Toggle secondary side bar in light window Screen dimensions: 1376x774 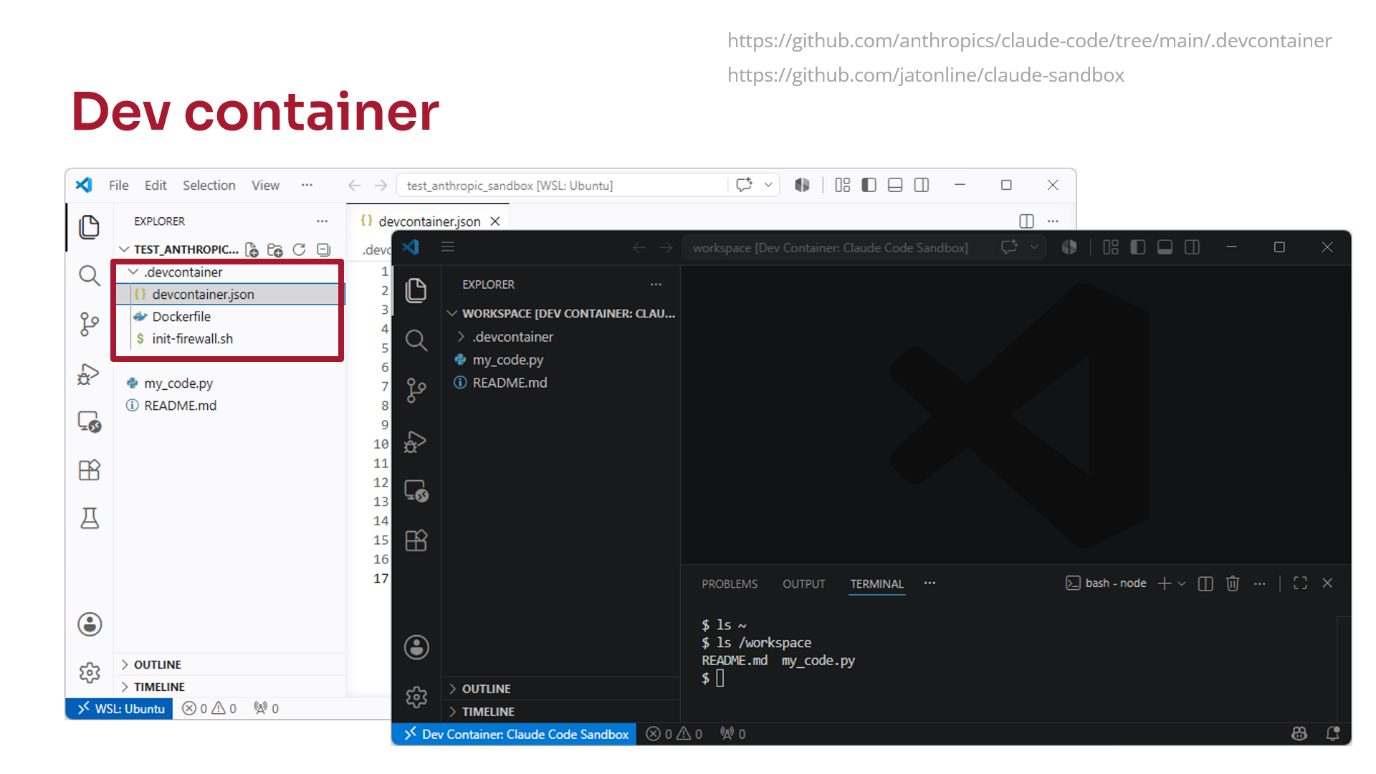click(922, 185)
